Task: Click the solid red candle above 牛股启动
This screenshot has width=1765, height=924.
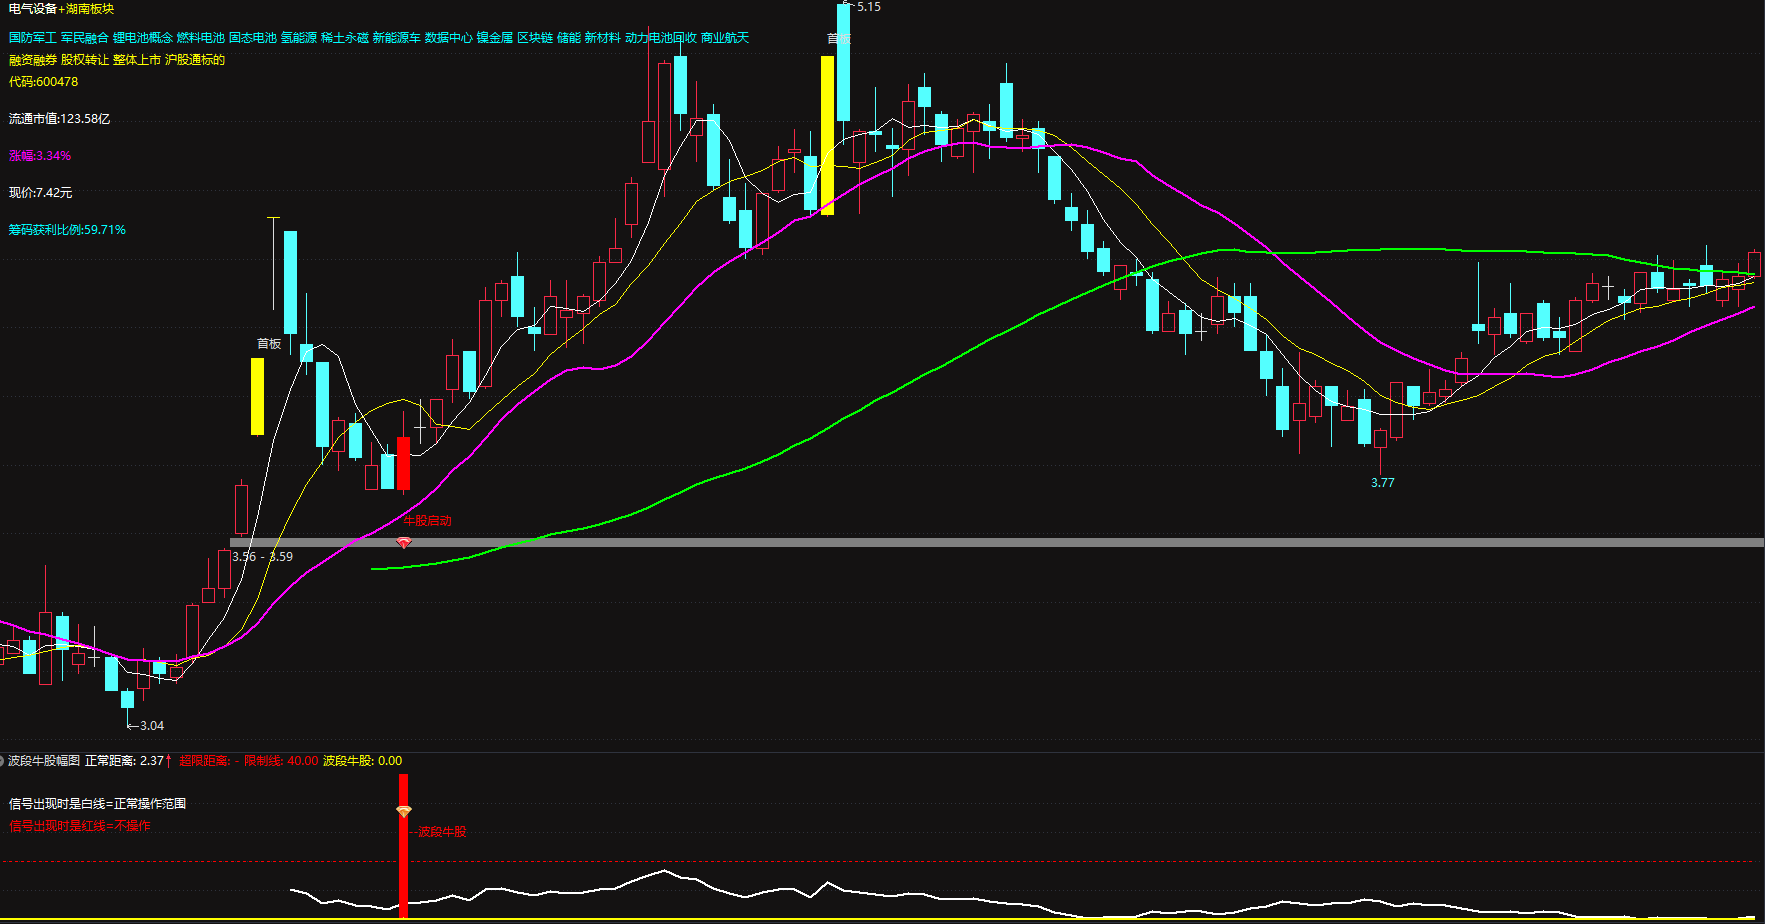Action: coord(403,463)
